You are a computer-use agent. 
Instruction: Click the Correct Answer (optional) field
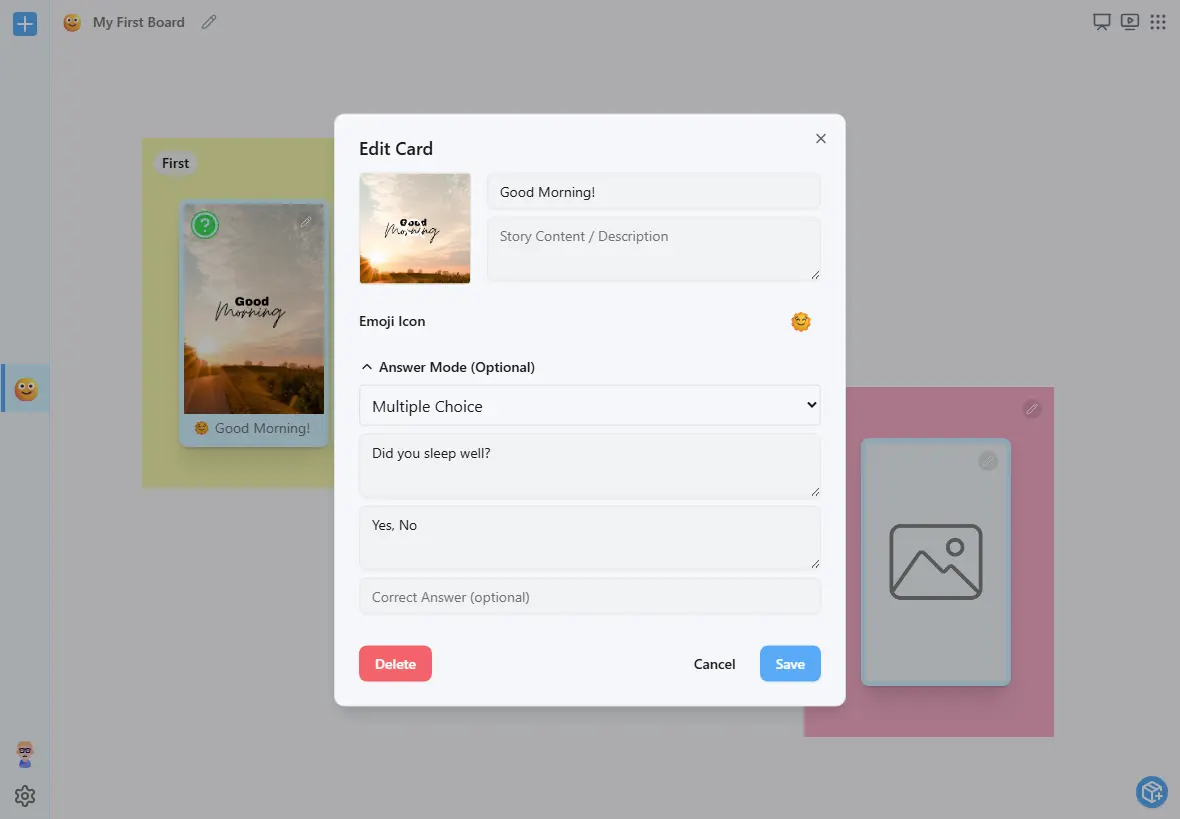(x=590, y=597)
